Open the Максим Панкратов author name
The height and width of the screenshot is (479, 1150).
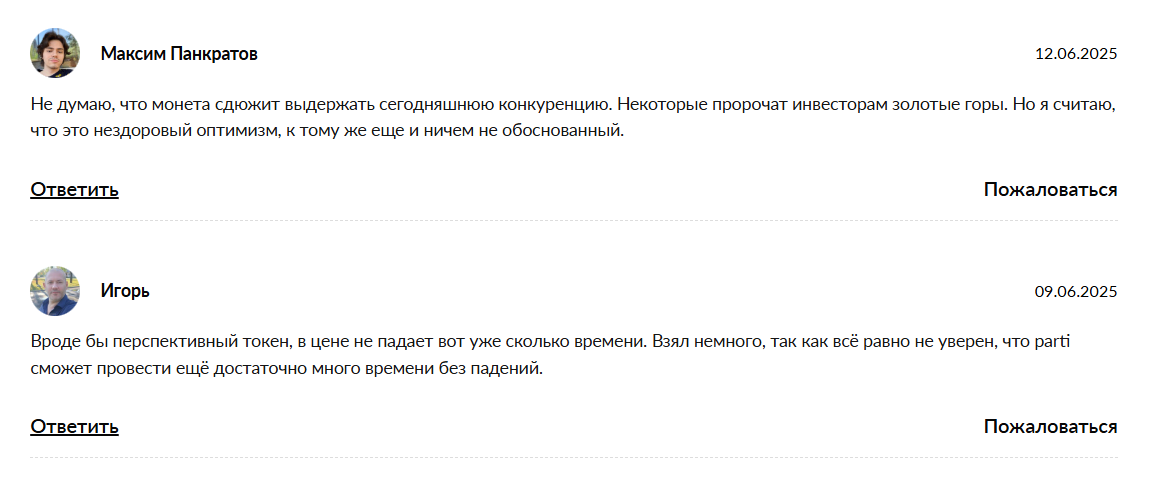[x=179, y=54]
